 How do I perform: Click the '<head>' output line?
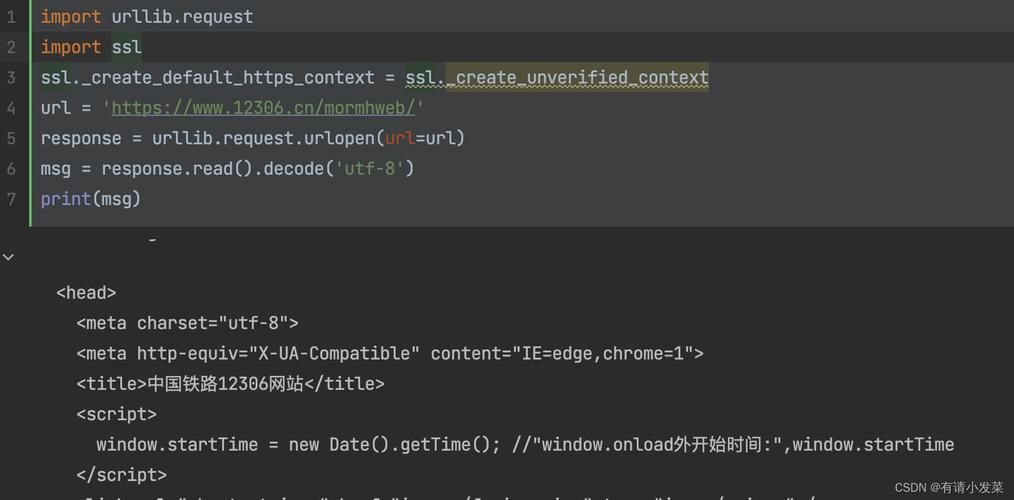point(86,293)
